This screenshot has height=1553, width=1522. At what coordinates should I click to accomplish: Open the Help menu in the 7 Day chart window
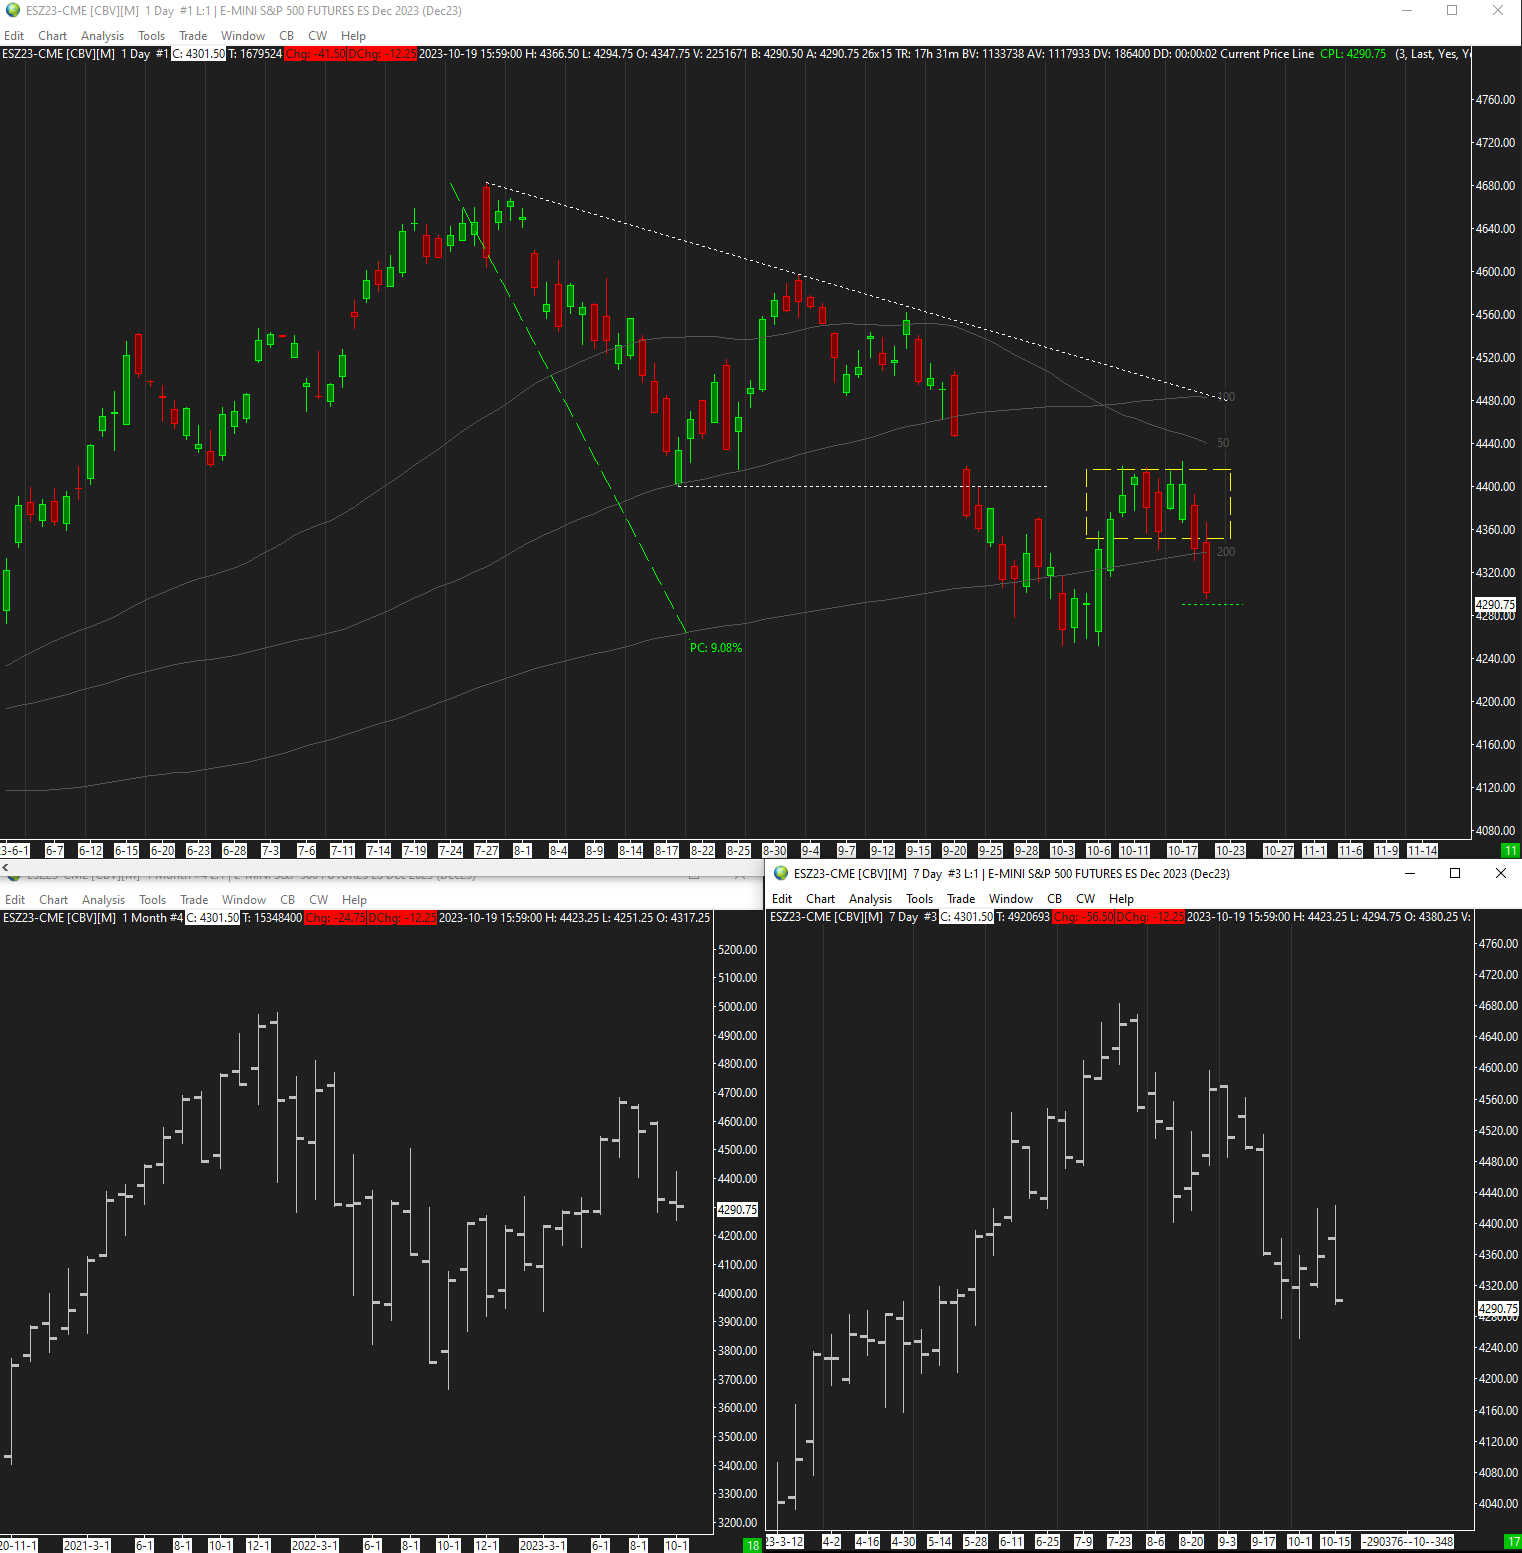pyautogui.click(x=1121, y=899)
